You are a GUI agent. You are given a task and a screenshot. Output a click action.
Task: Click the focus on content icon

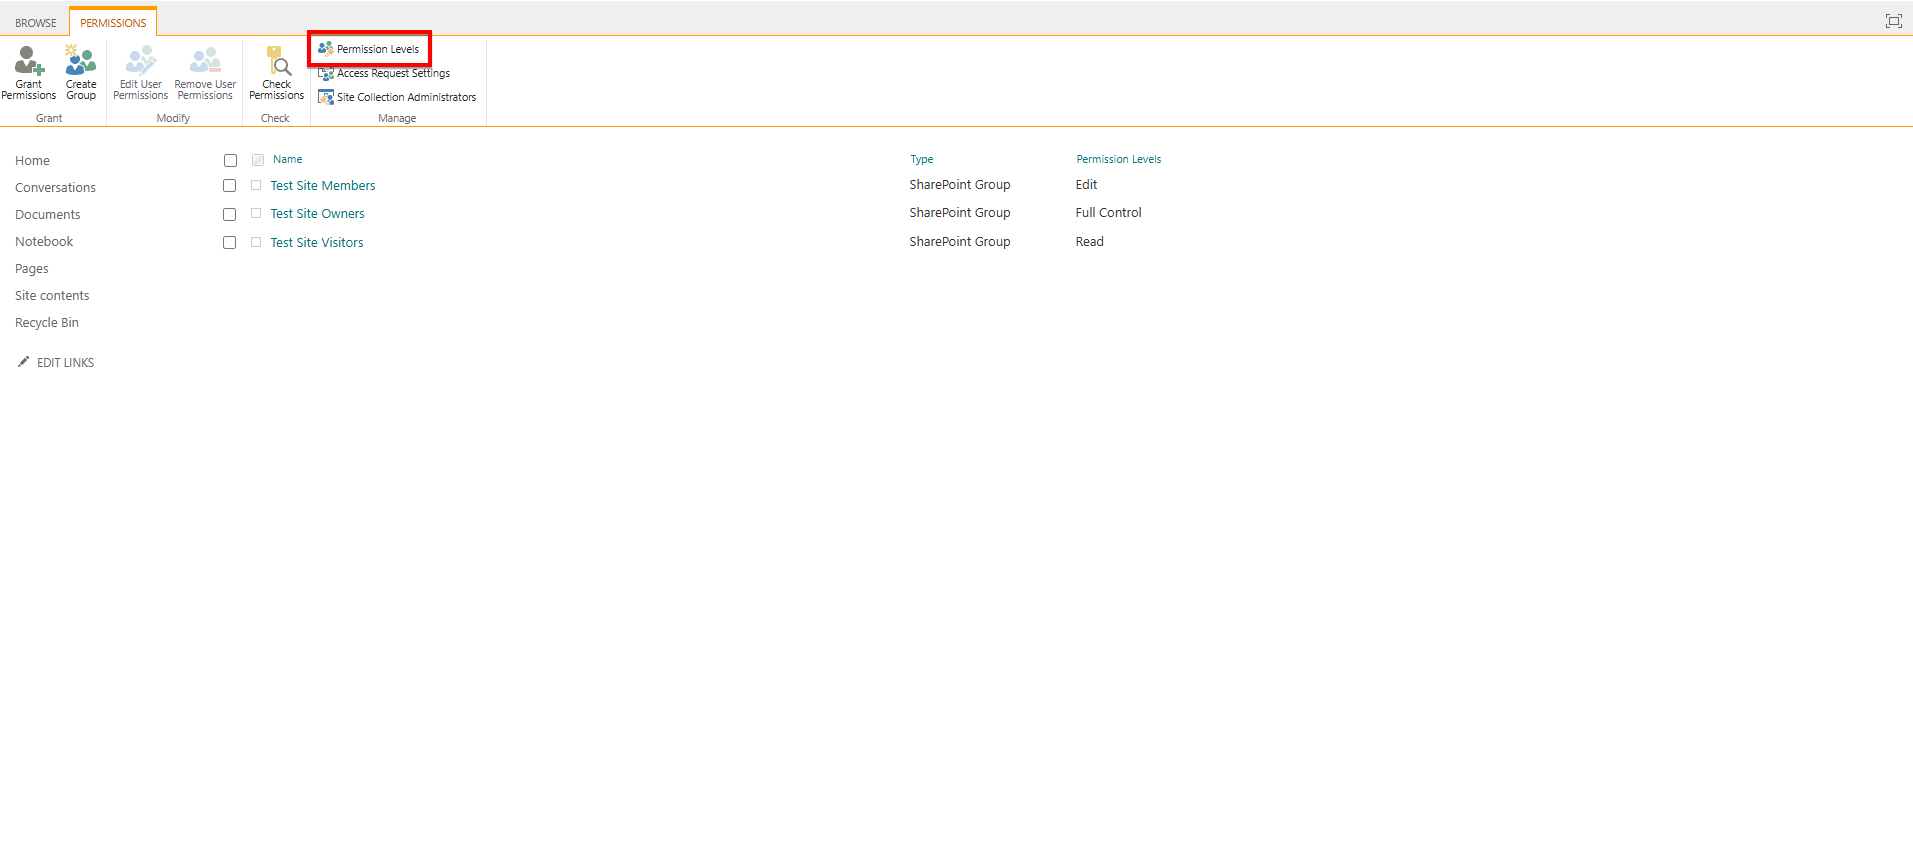pyautogui.click(x=1893, y=21)
